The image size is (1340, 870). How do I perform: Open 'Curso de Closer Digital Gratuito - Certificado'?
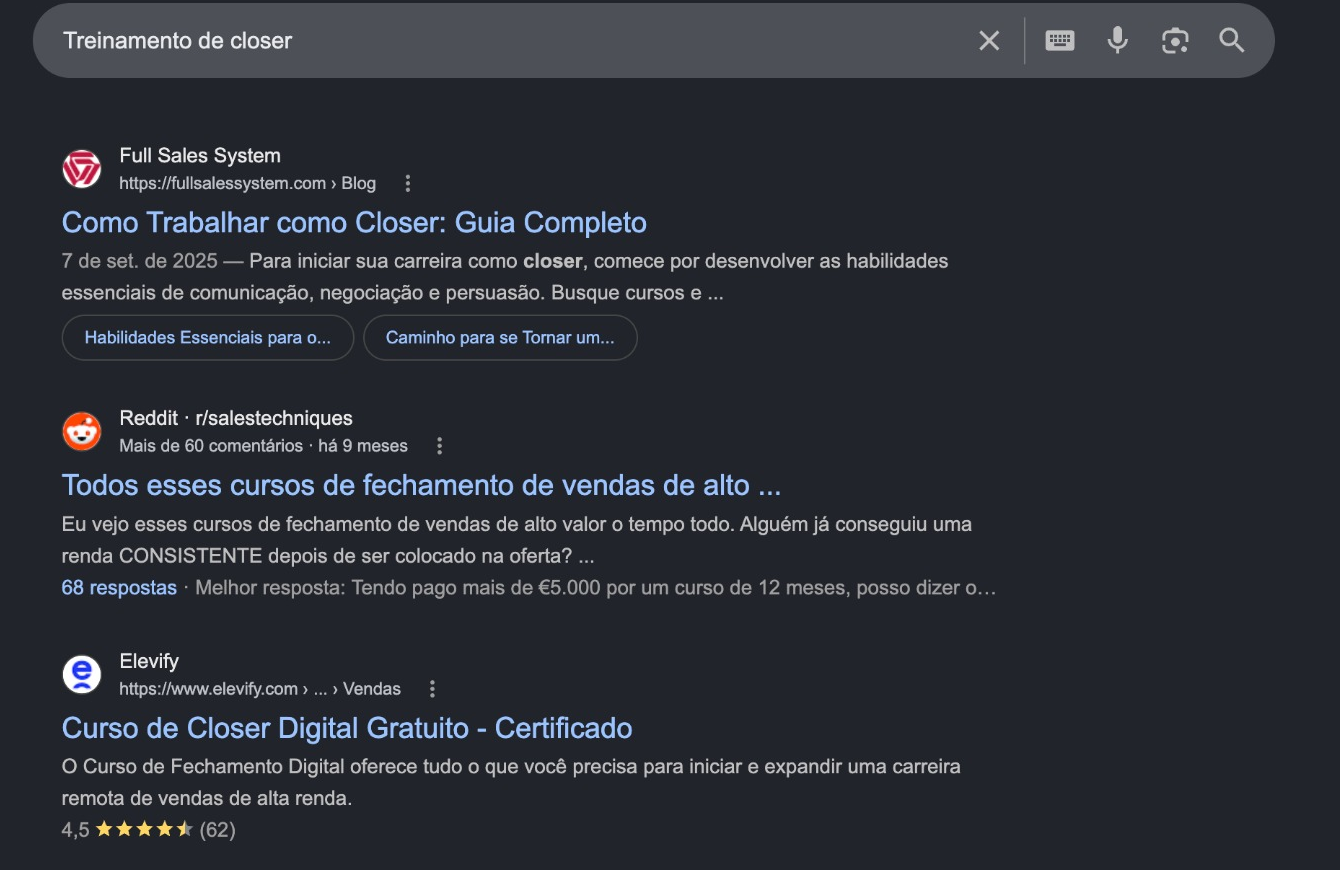[x=347, y=728]
